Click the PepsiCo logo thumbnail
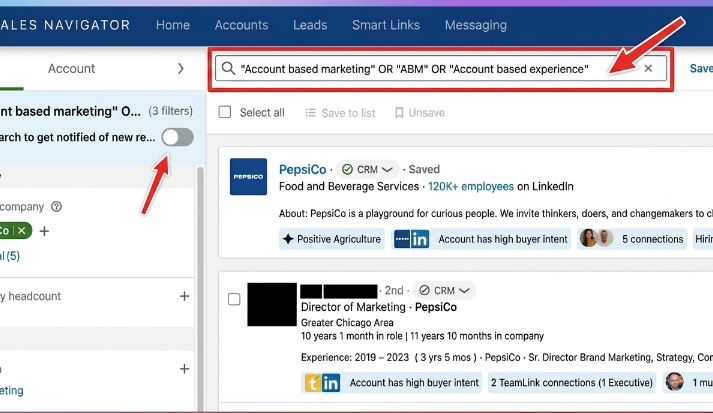713x413 pixels. click(x=248, y=176)
